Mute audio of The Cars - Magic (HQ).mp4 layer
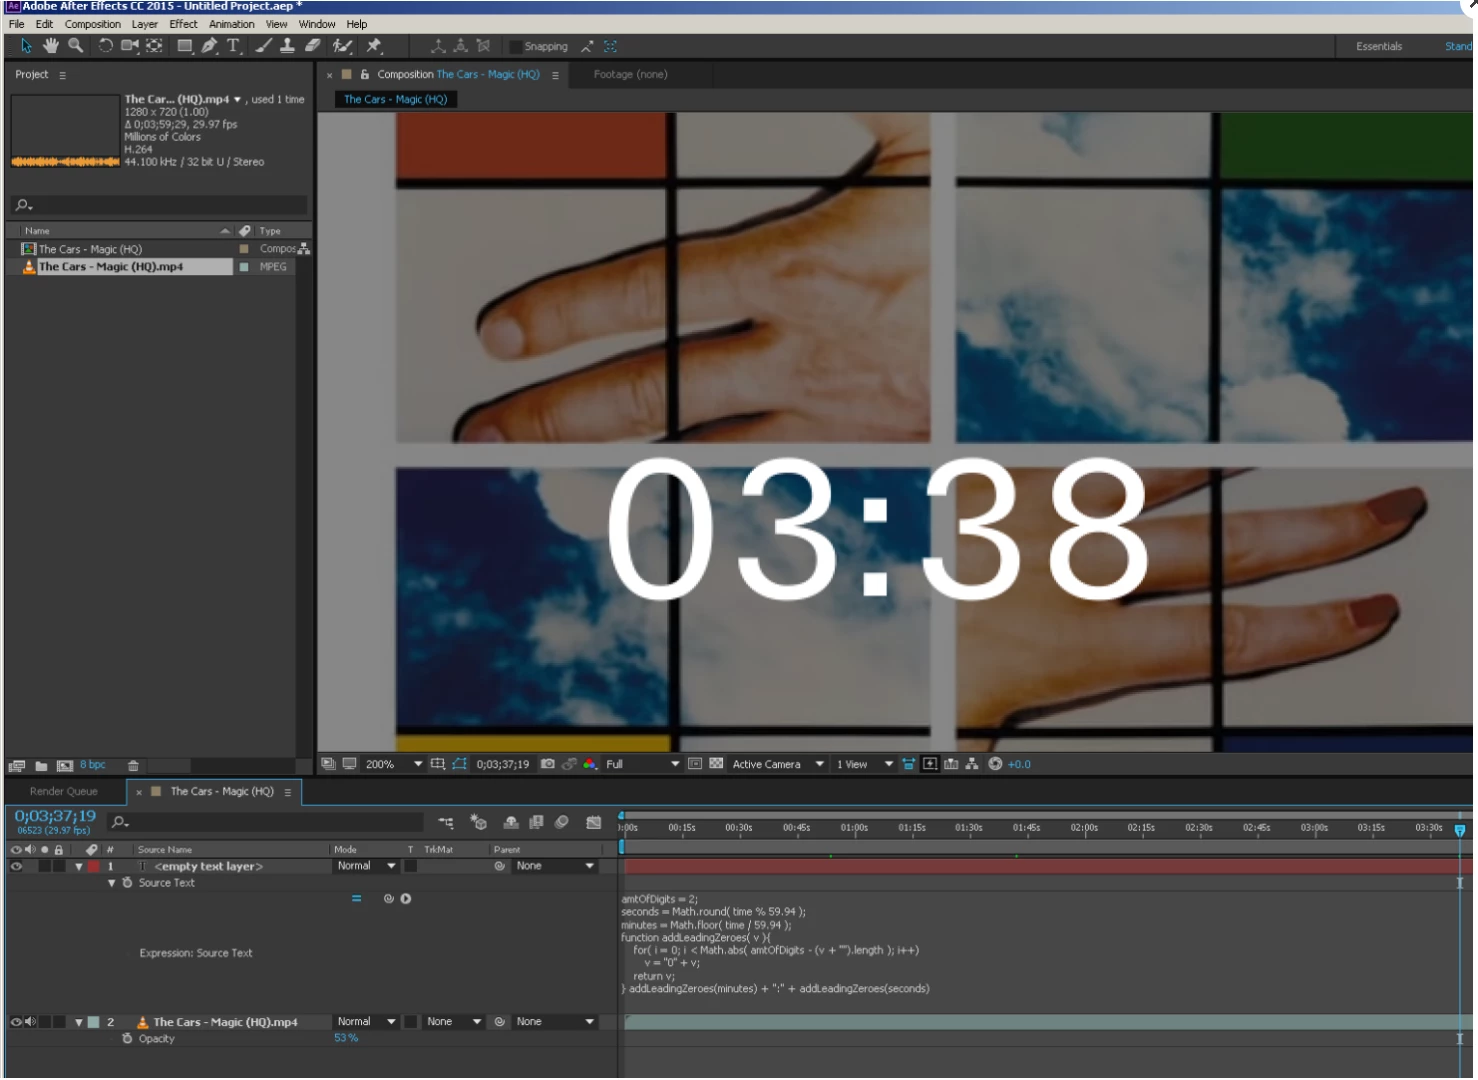The image size is (1478, 1080). (x=30, y=1022)
